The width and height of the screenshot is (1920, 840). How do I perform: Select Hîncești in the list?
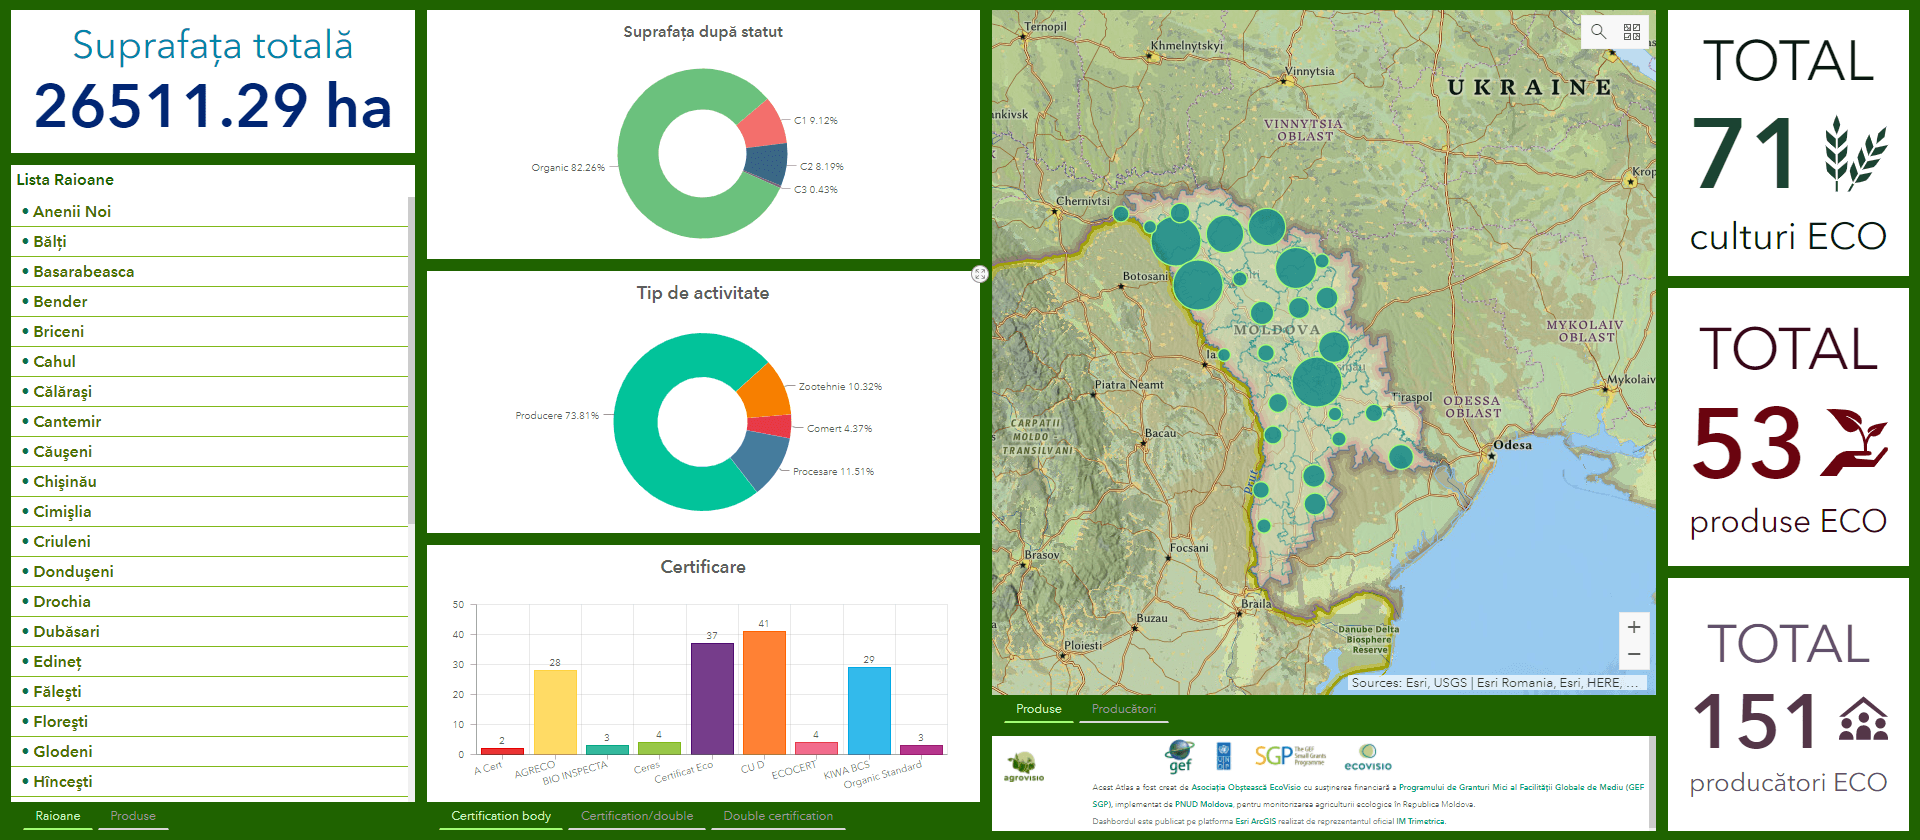coord(210,782)
